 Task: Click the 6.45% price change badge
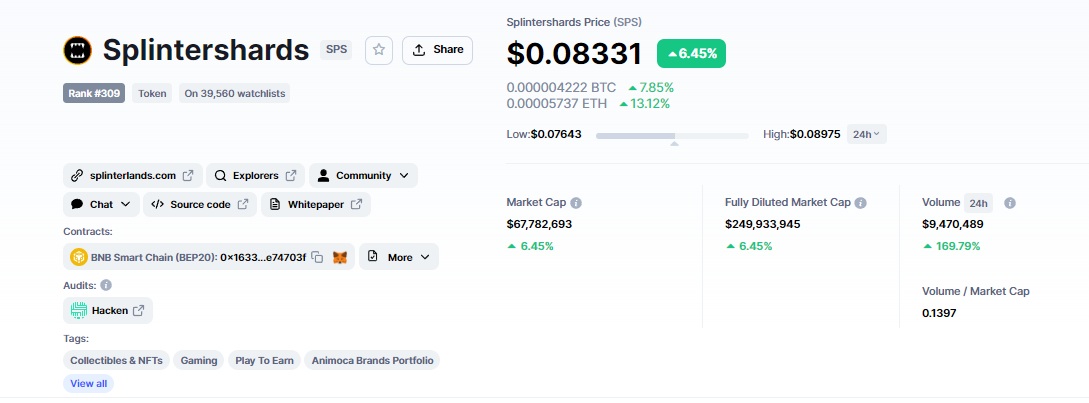tap(691, 54)
